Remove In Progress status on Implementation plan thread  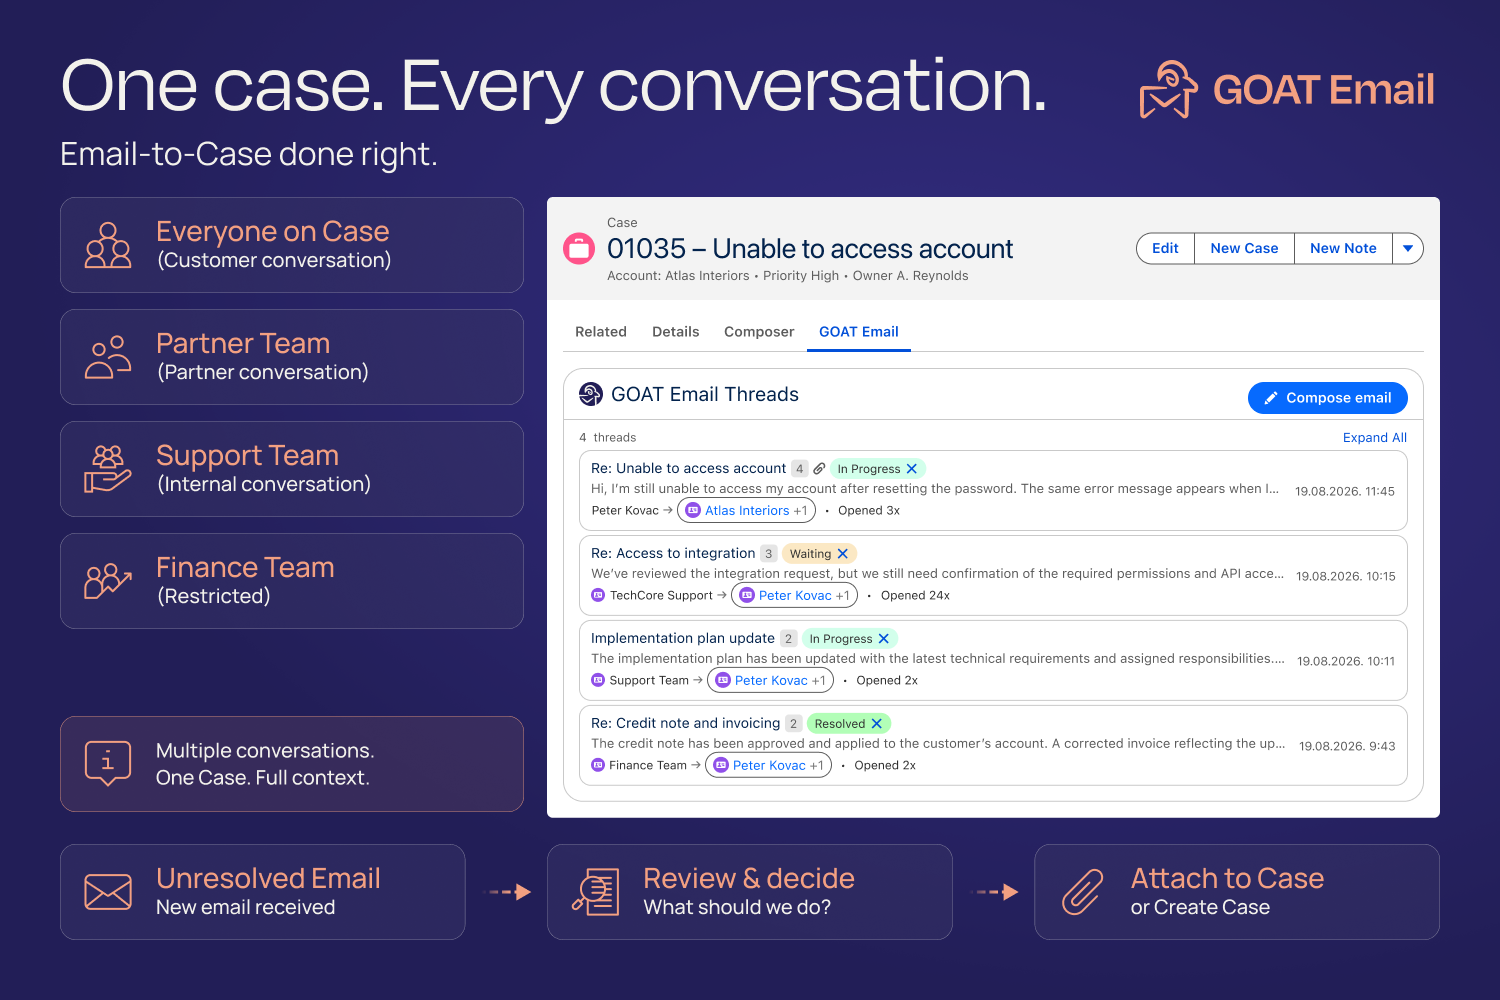point(884,638)
